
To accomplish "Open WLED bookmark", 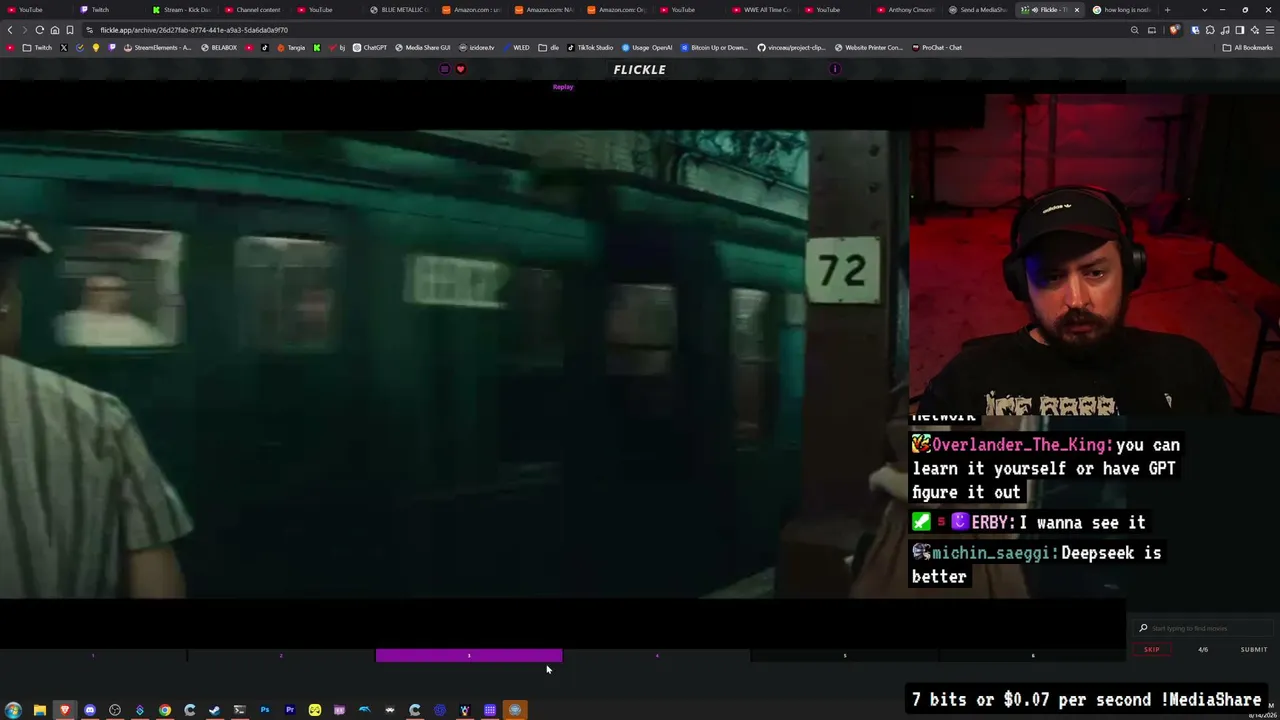I will [x=516, y=47].
